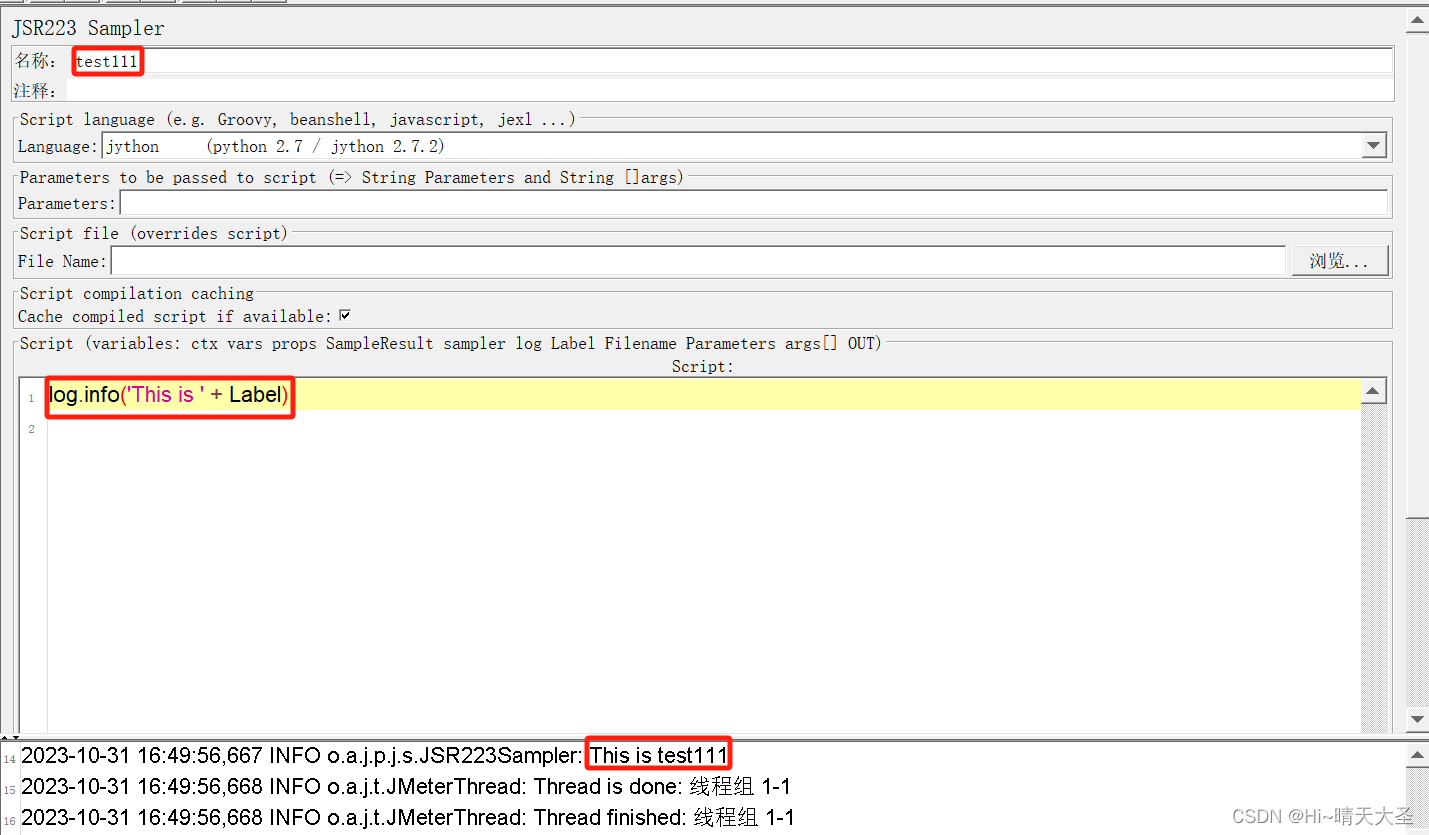Click the Script compilation caching group label
This screenshot has width=1429, height=835.
tap(137, 293)
